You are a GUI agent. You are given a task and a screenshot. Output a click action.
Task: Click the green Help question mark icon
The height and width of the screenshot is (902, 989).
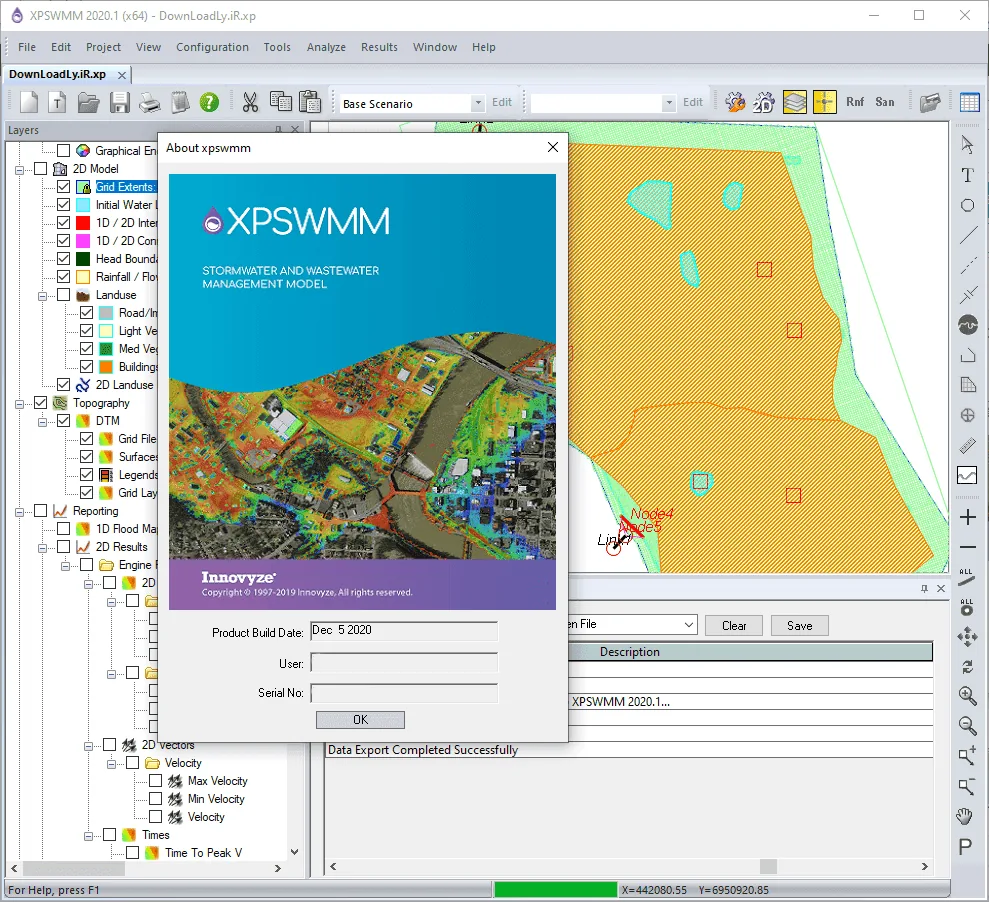pos(209,102)
